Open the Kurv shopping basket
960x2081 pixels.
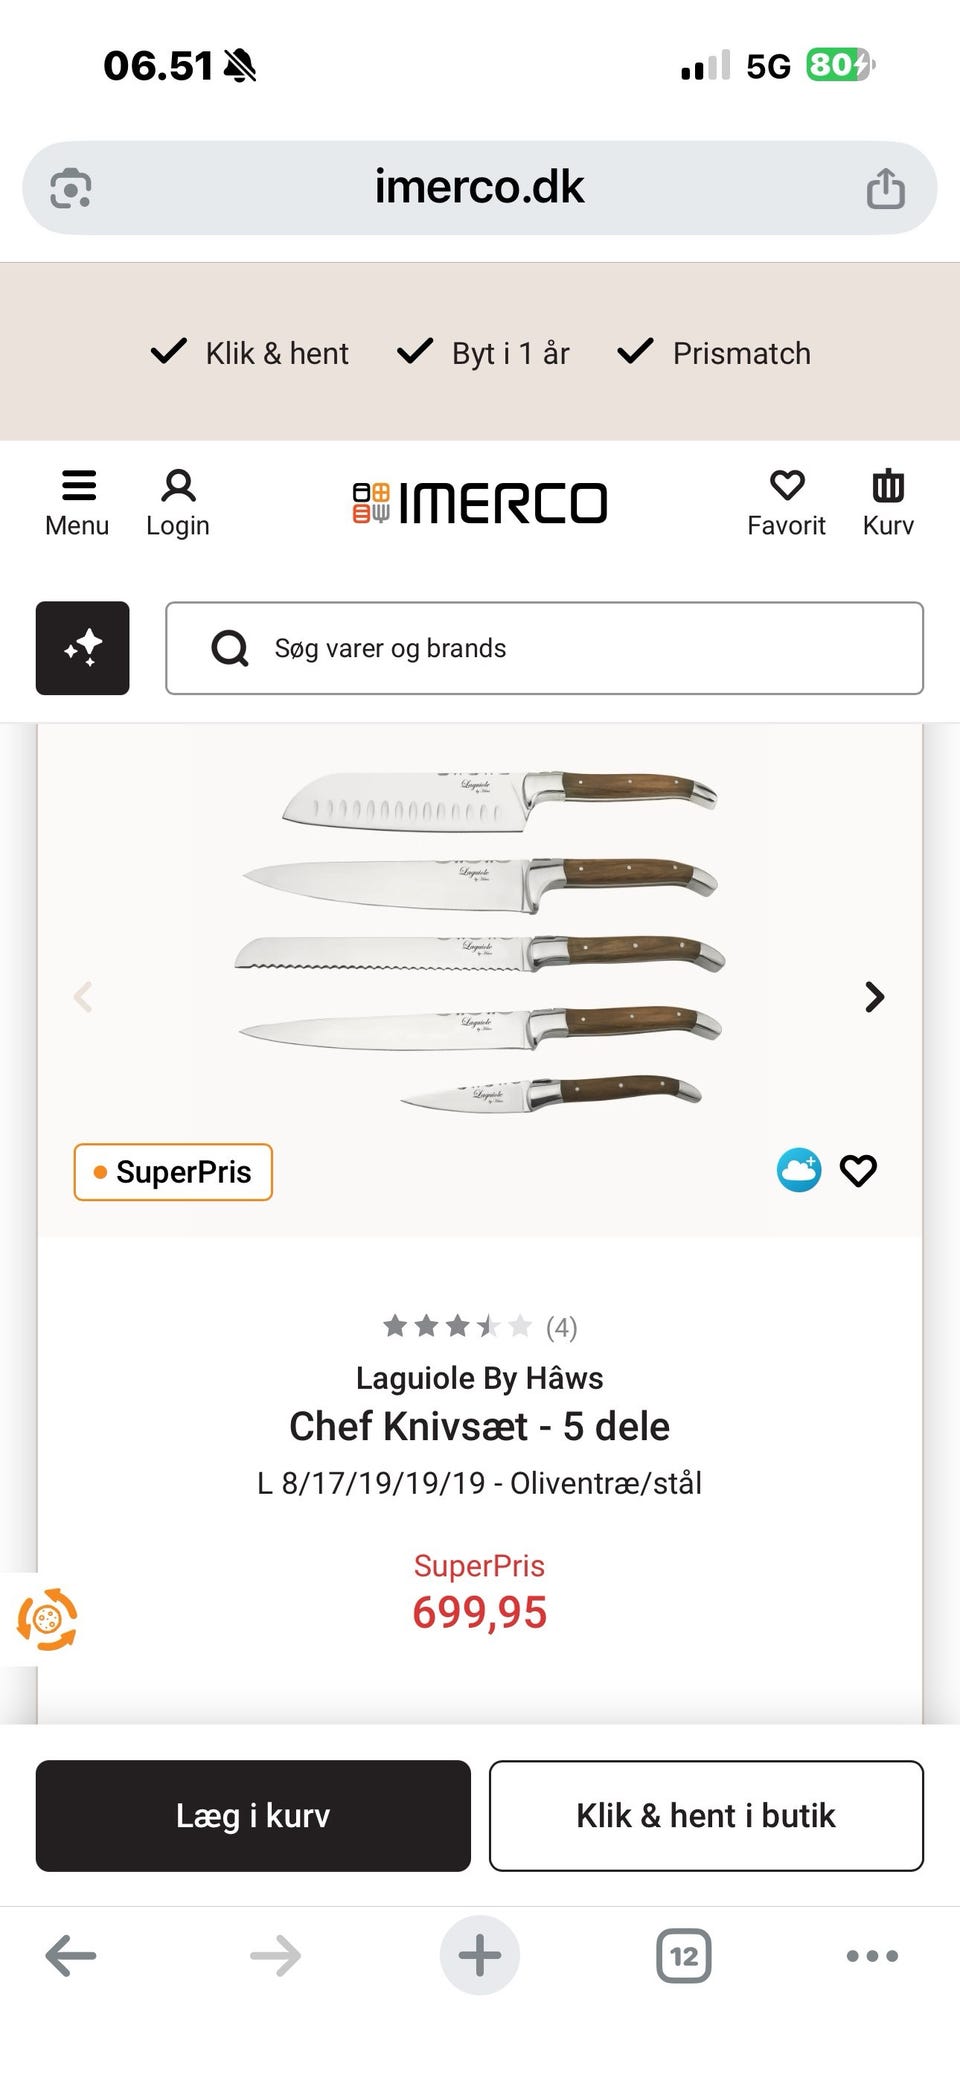tap(888, 502)
